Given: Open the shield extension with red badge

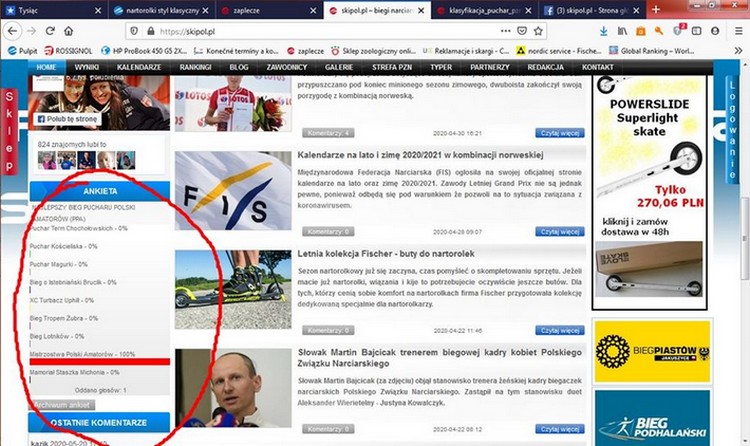Looking at the screenshot, I should tap(678, 30).
